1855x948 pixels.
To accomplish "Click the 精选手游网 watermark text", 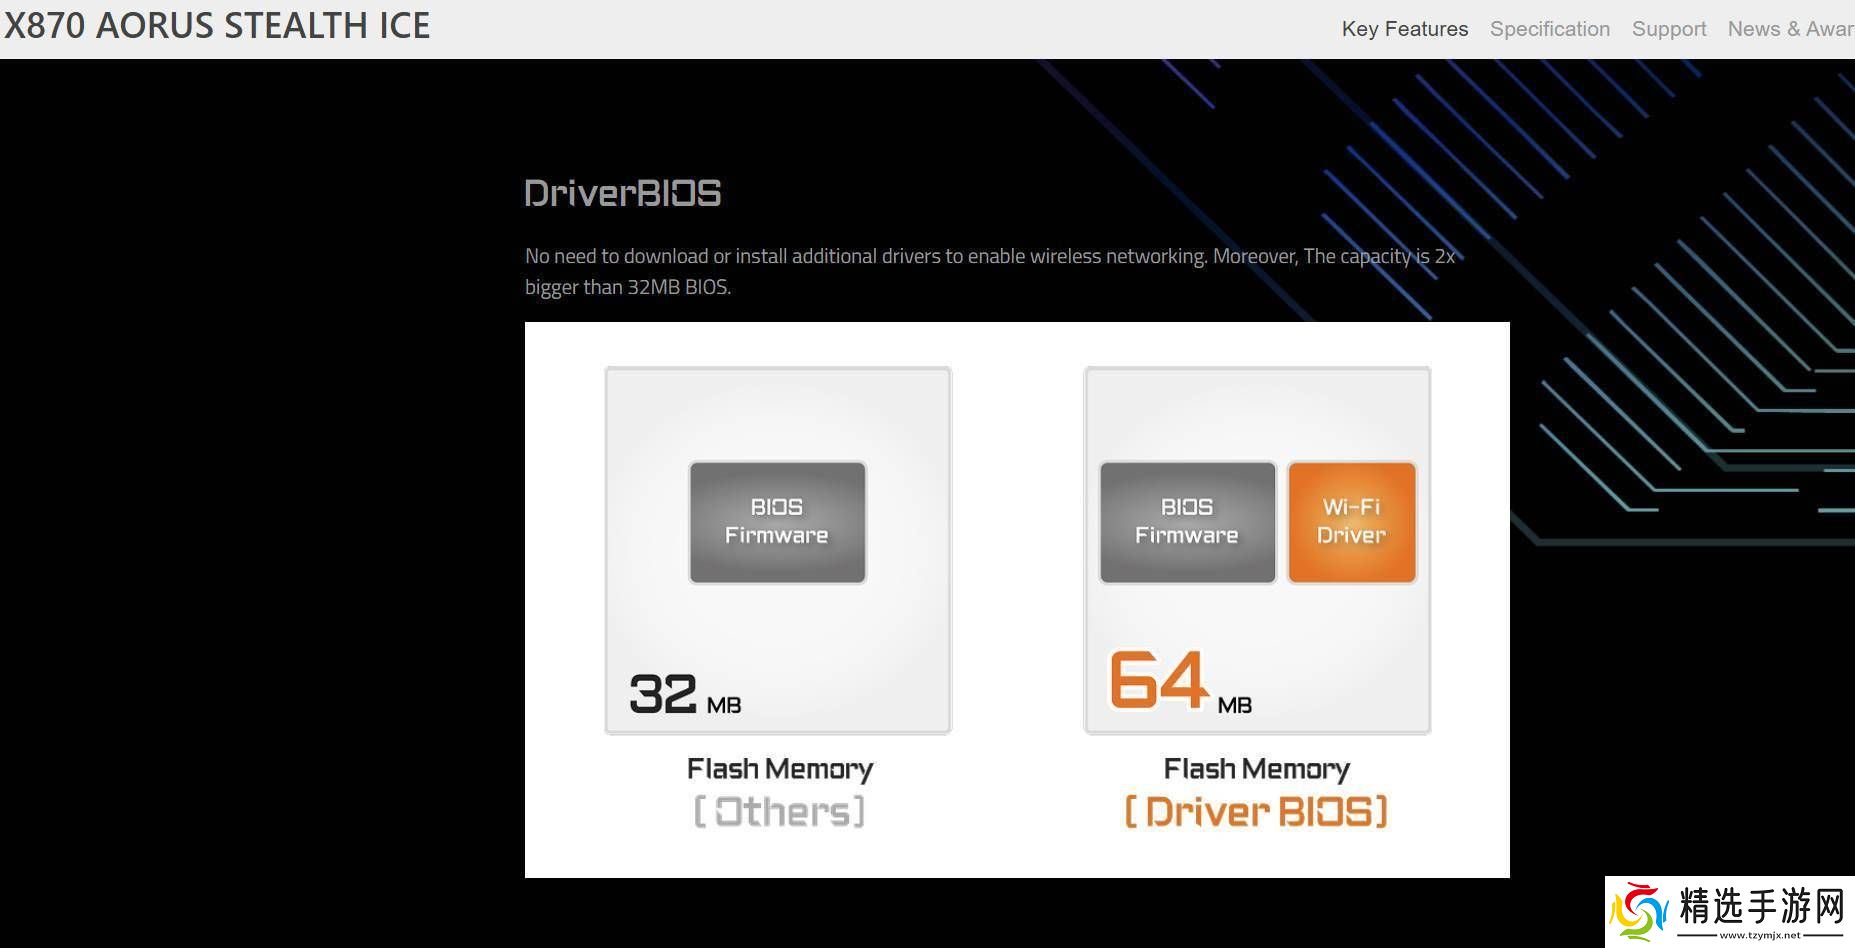I will coord(1760,905).
